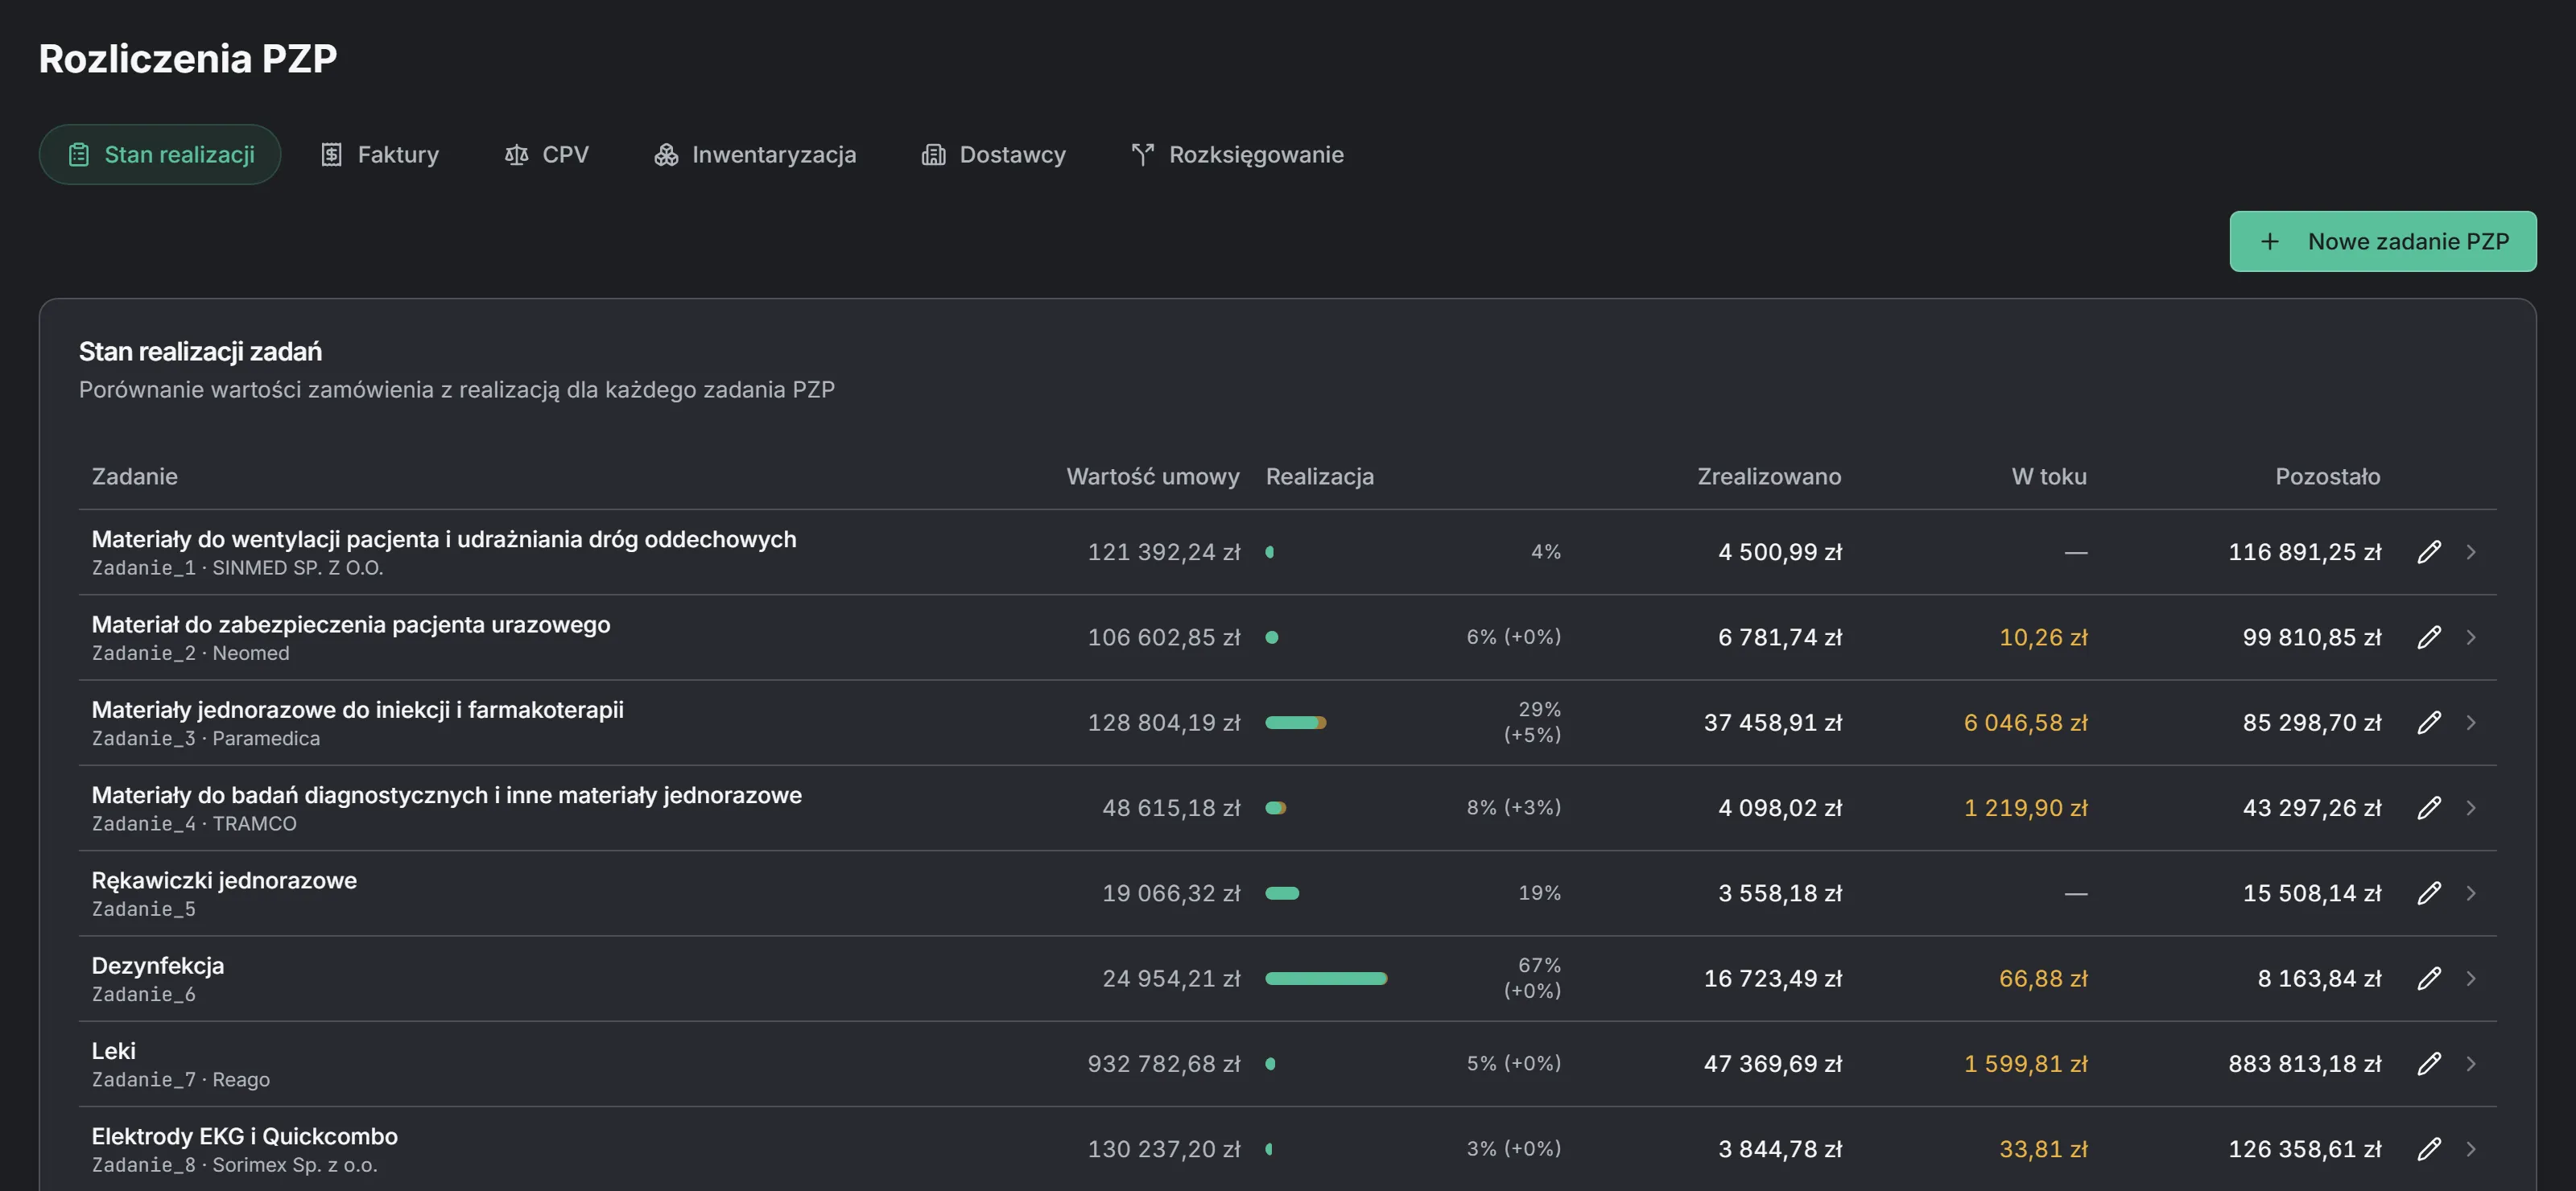
Task: Click W toku amount 6 046,58 zł
Action: pos(2026,723)
